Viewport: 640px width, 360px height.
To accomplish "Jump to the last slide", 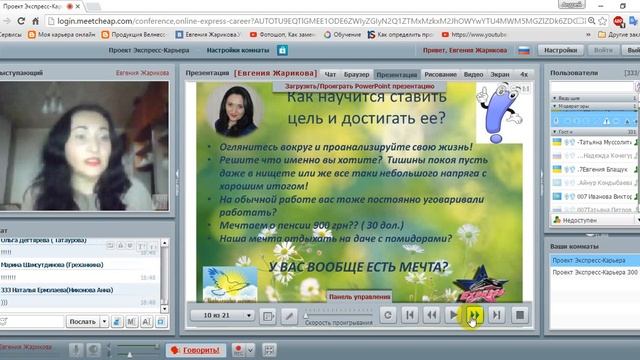I will click(496, 315).
